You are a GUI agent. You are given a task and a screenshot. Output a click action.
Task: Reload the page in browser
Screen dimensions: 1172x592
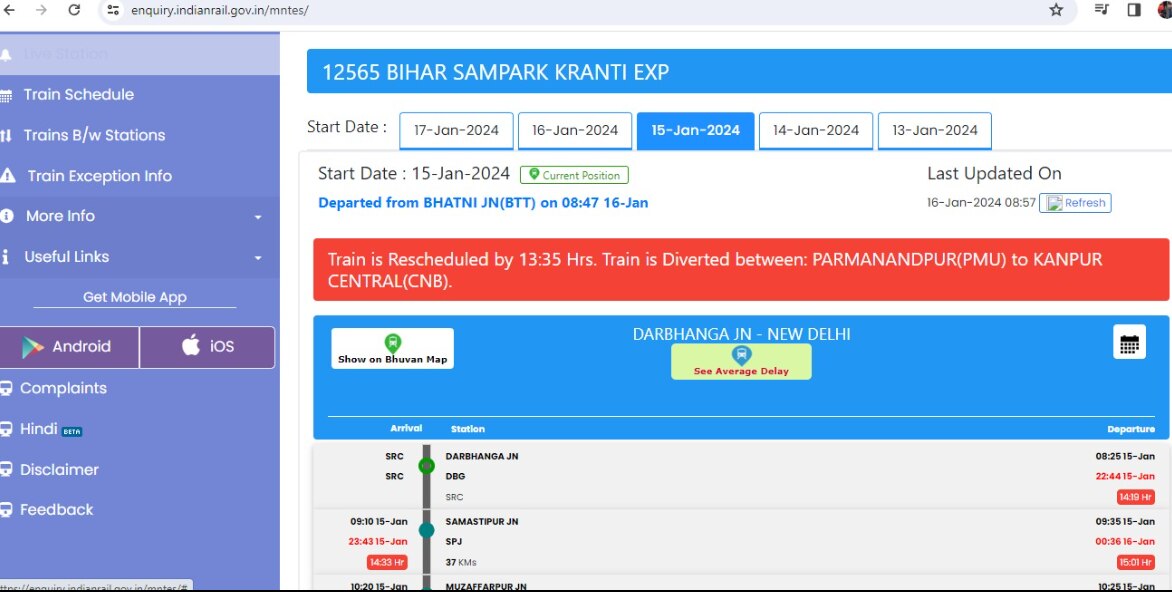tap(74, 10)
